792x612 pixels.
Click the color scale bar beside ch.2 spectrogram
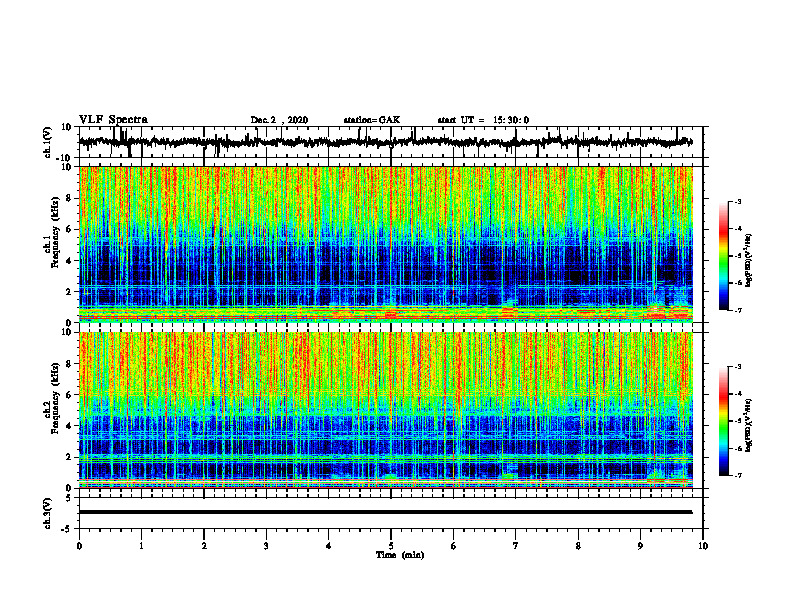[724, 421]
